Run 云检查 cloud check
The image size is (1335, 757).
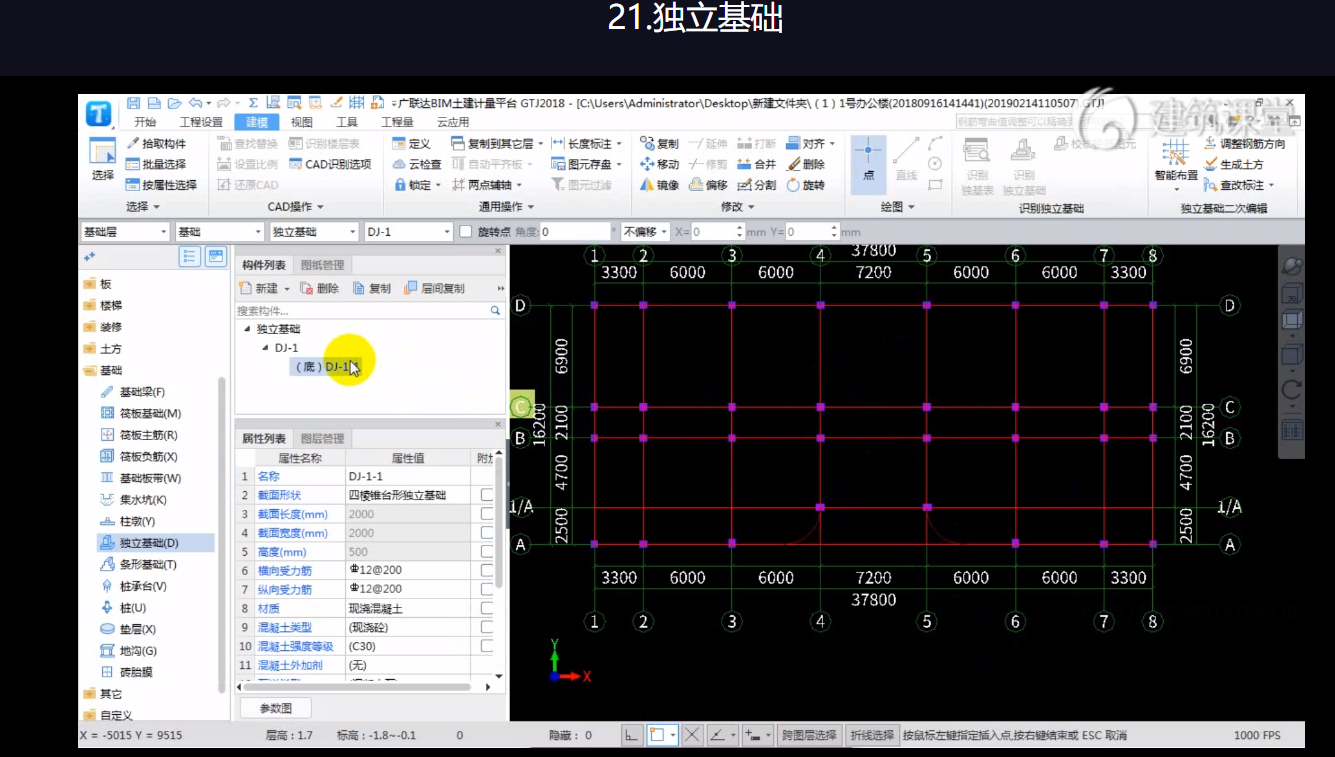(416, 164)
